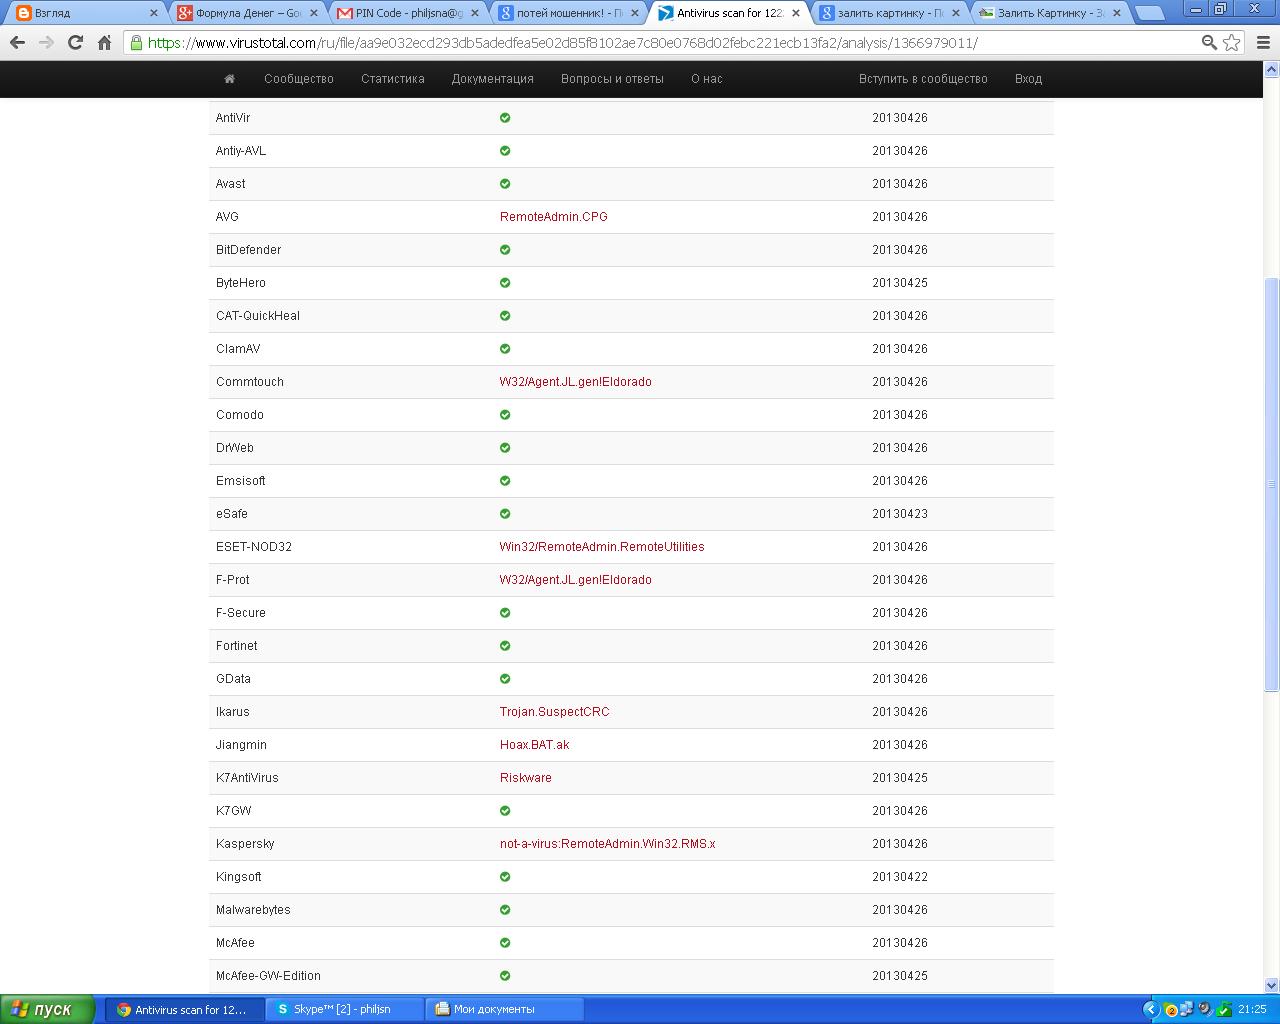Select the Jiangmin result Hoax.BAT.ak

click(x=535, y=745)
